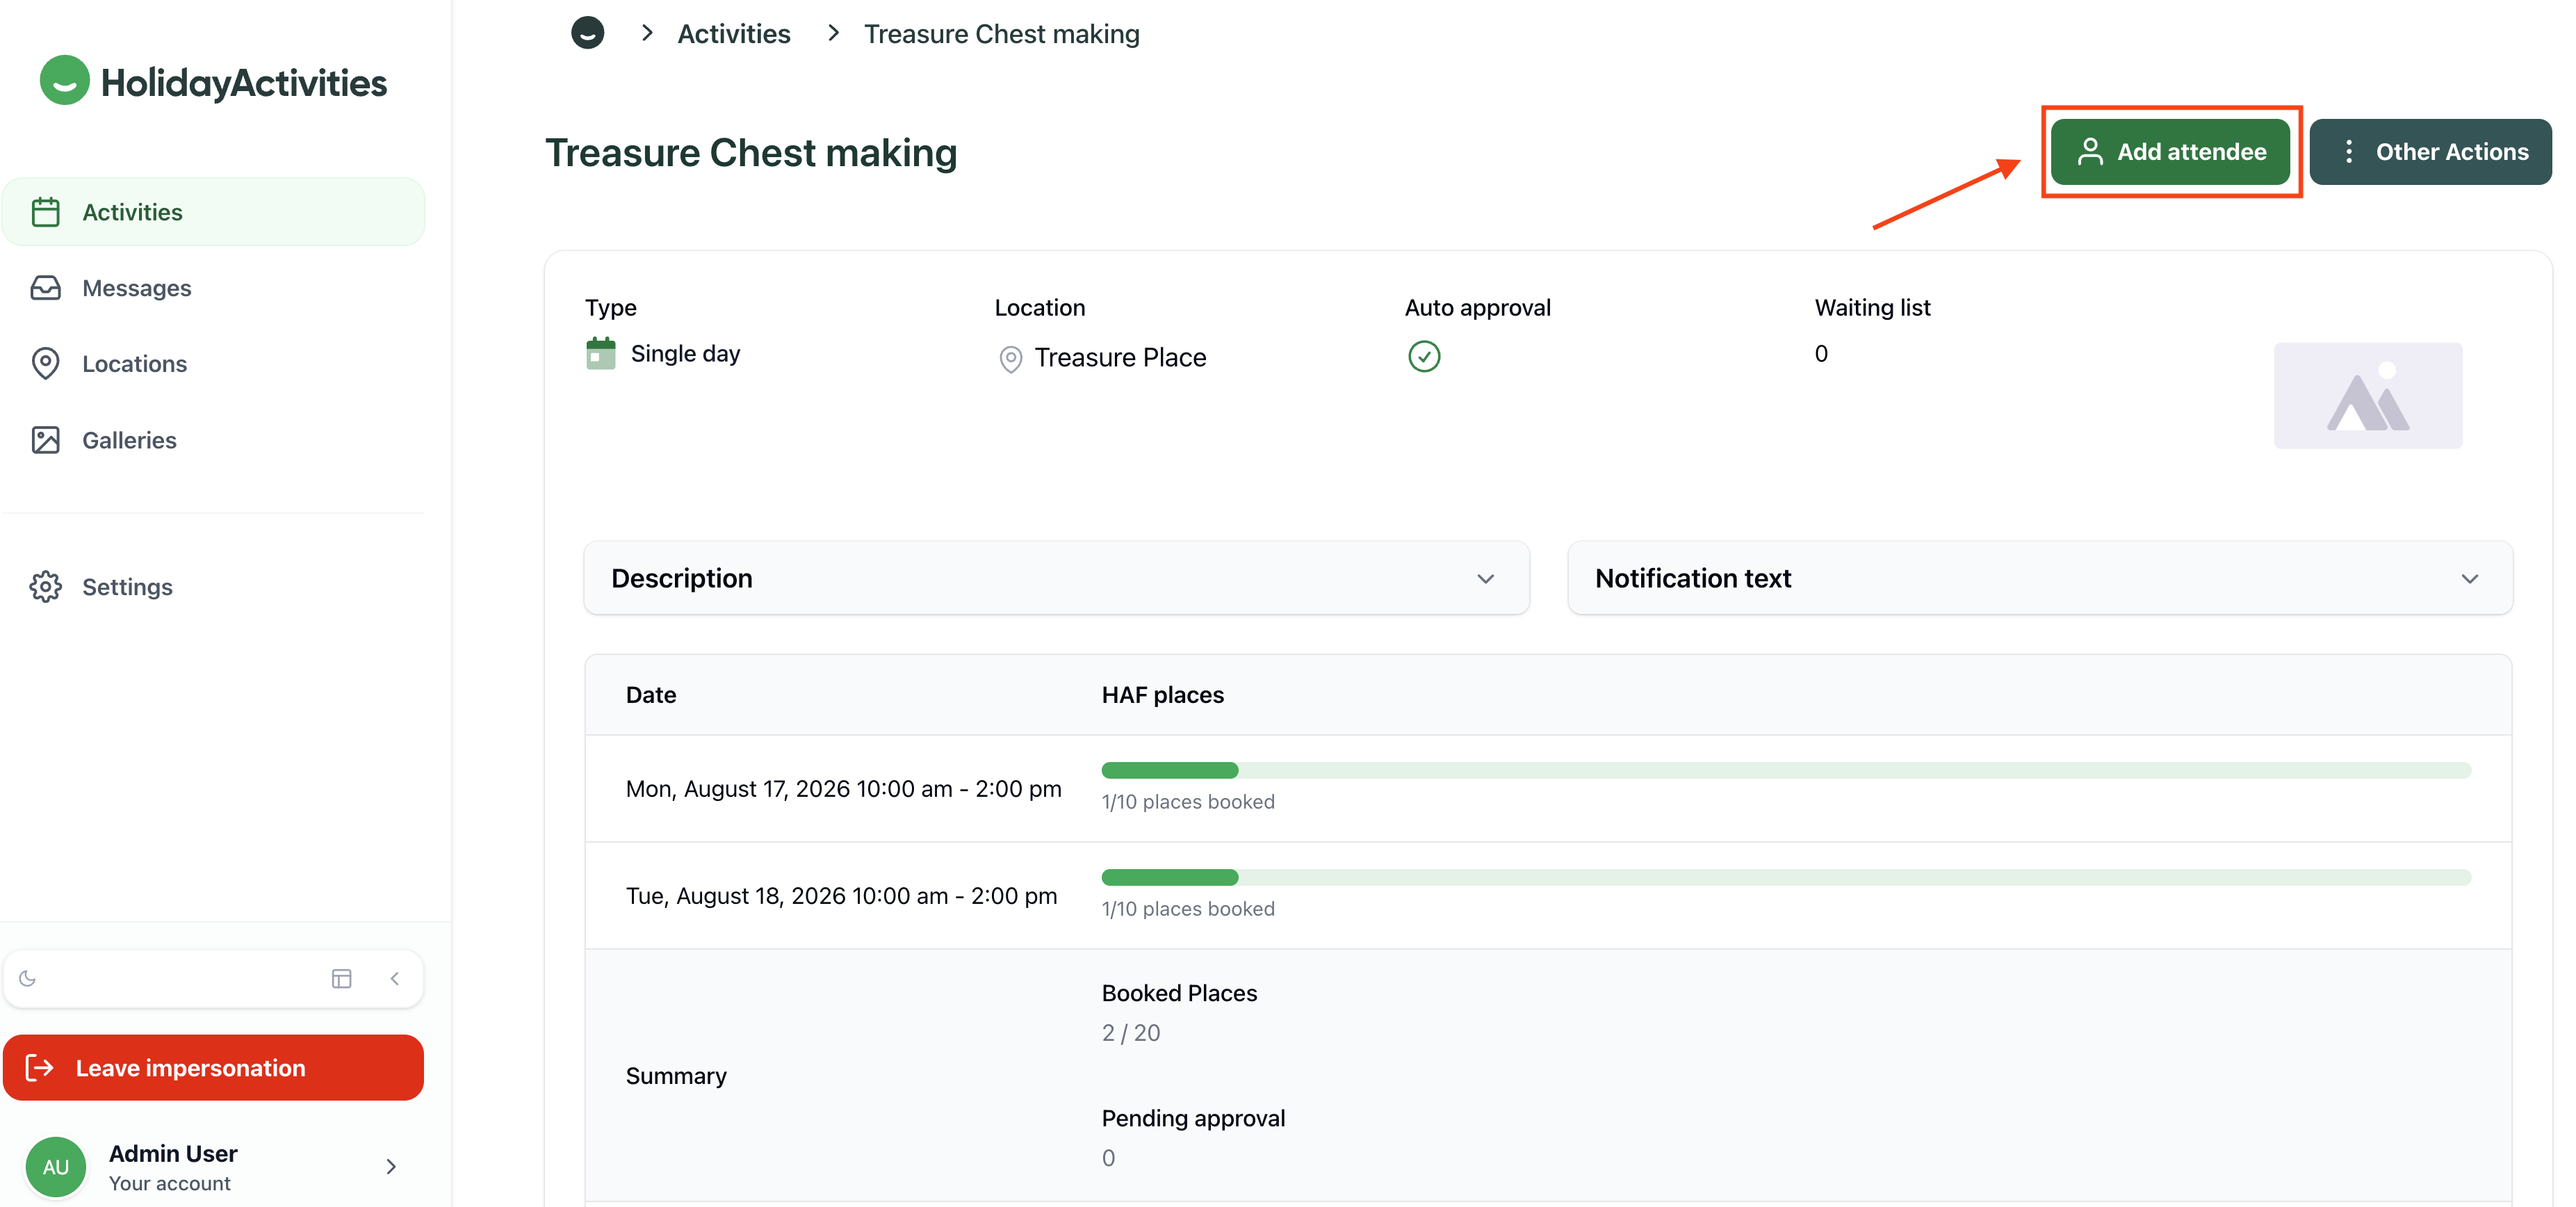Click the Auto approval checkmark icon
Screen dimensions: 2576x1207
[x=1424, y=356]
